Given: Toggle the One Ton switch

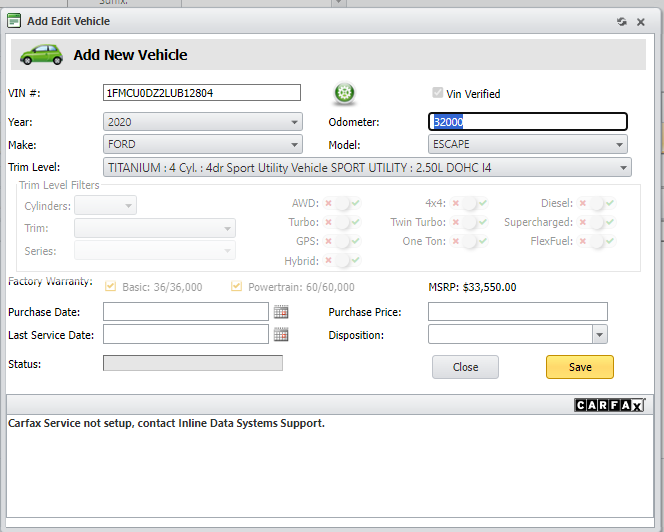Looking at the screenshot, I should tap(469, 241).
